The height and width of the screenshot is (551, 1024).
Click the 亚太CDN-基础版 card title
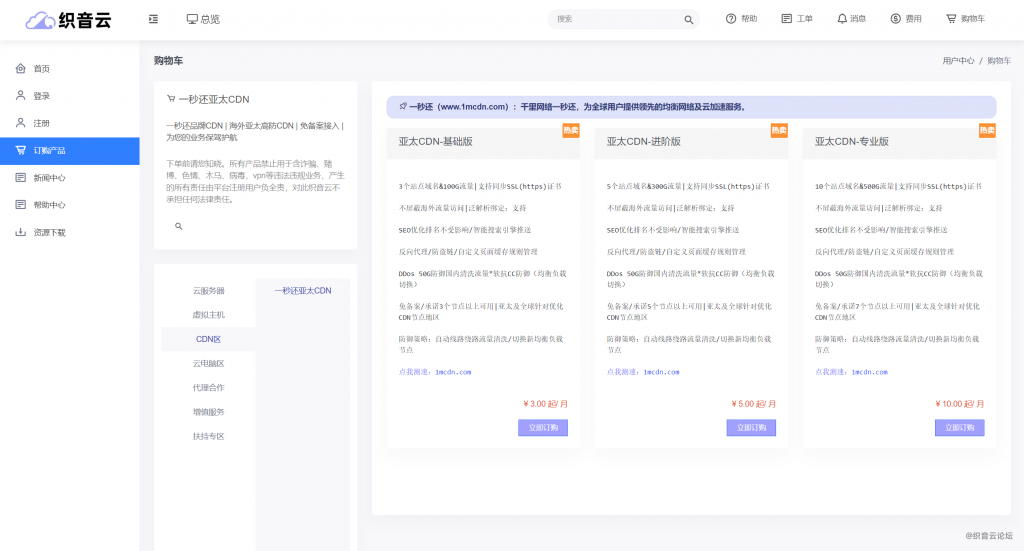pos(436,142)
